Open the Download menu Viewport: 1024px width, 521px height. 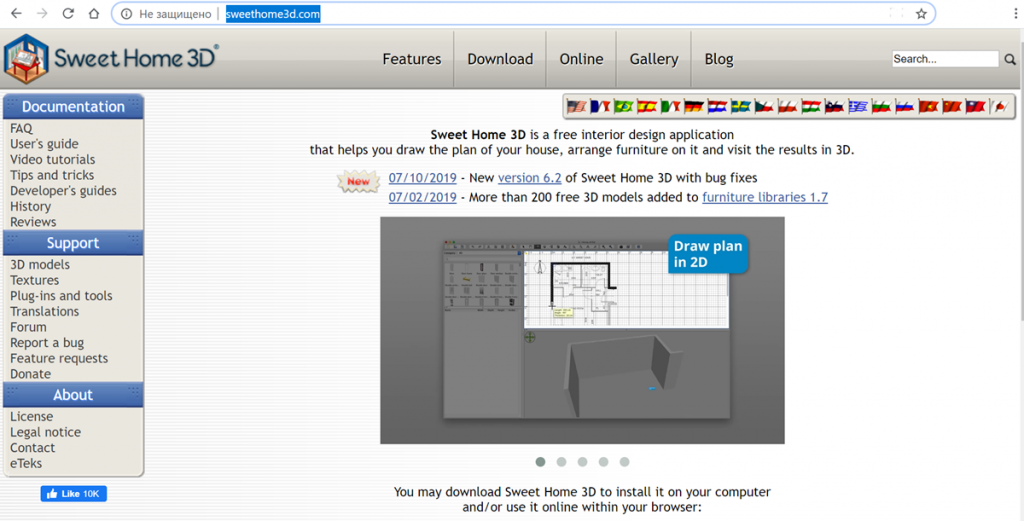pyautogui.click(x=500, y=59)
